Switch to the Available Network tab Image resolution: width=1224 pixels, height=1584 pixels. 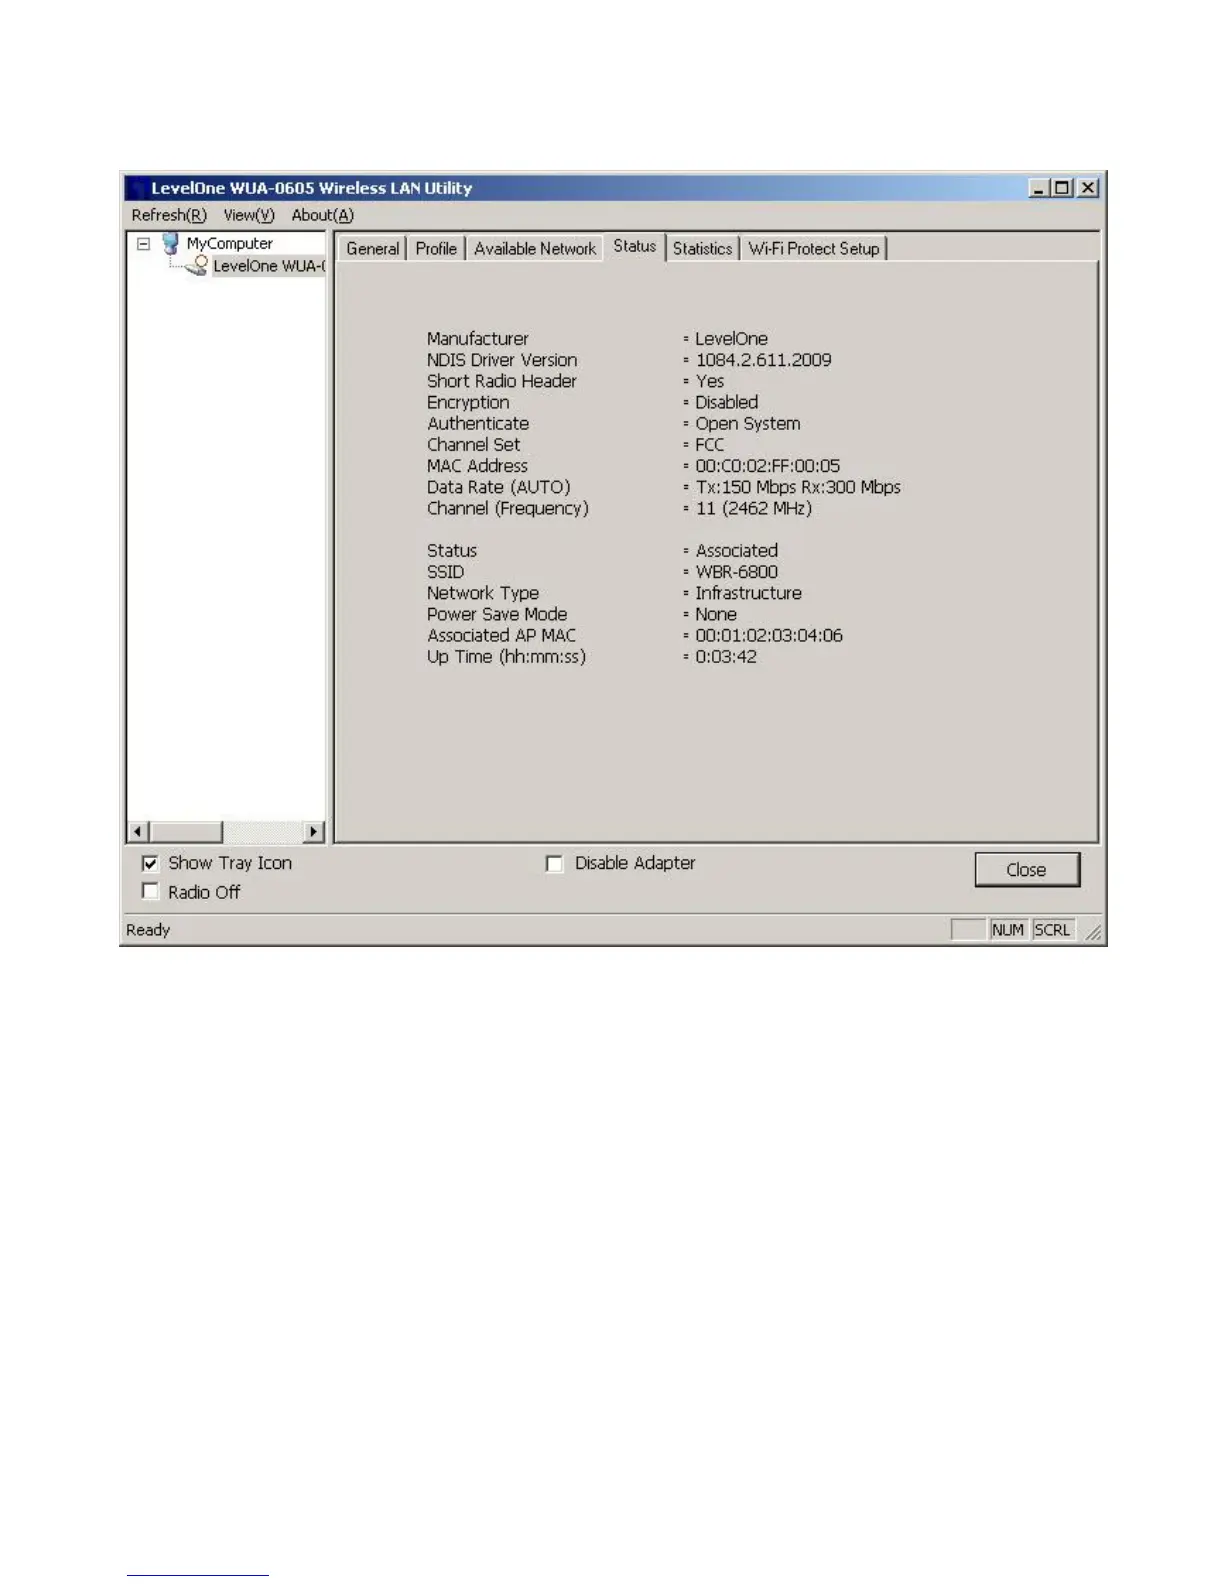pyautogui.click(x=535, y=249)
